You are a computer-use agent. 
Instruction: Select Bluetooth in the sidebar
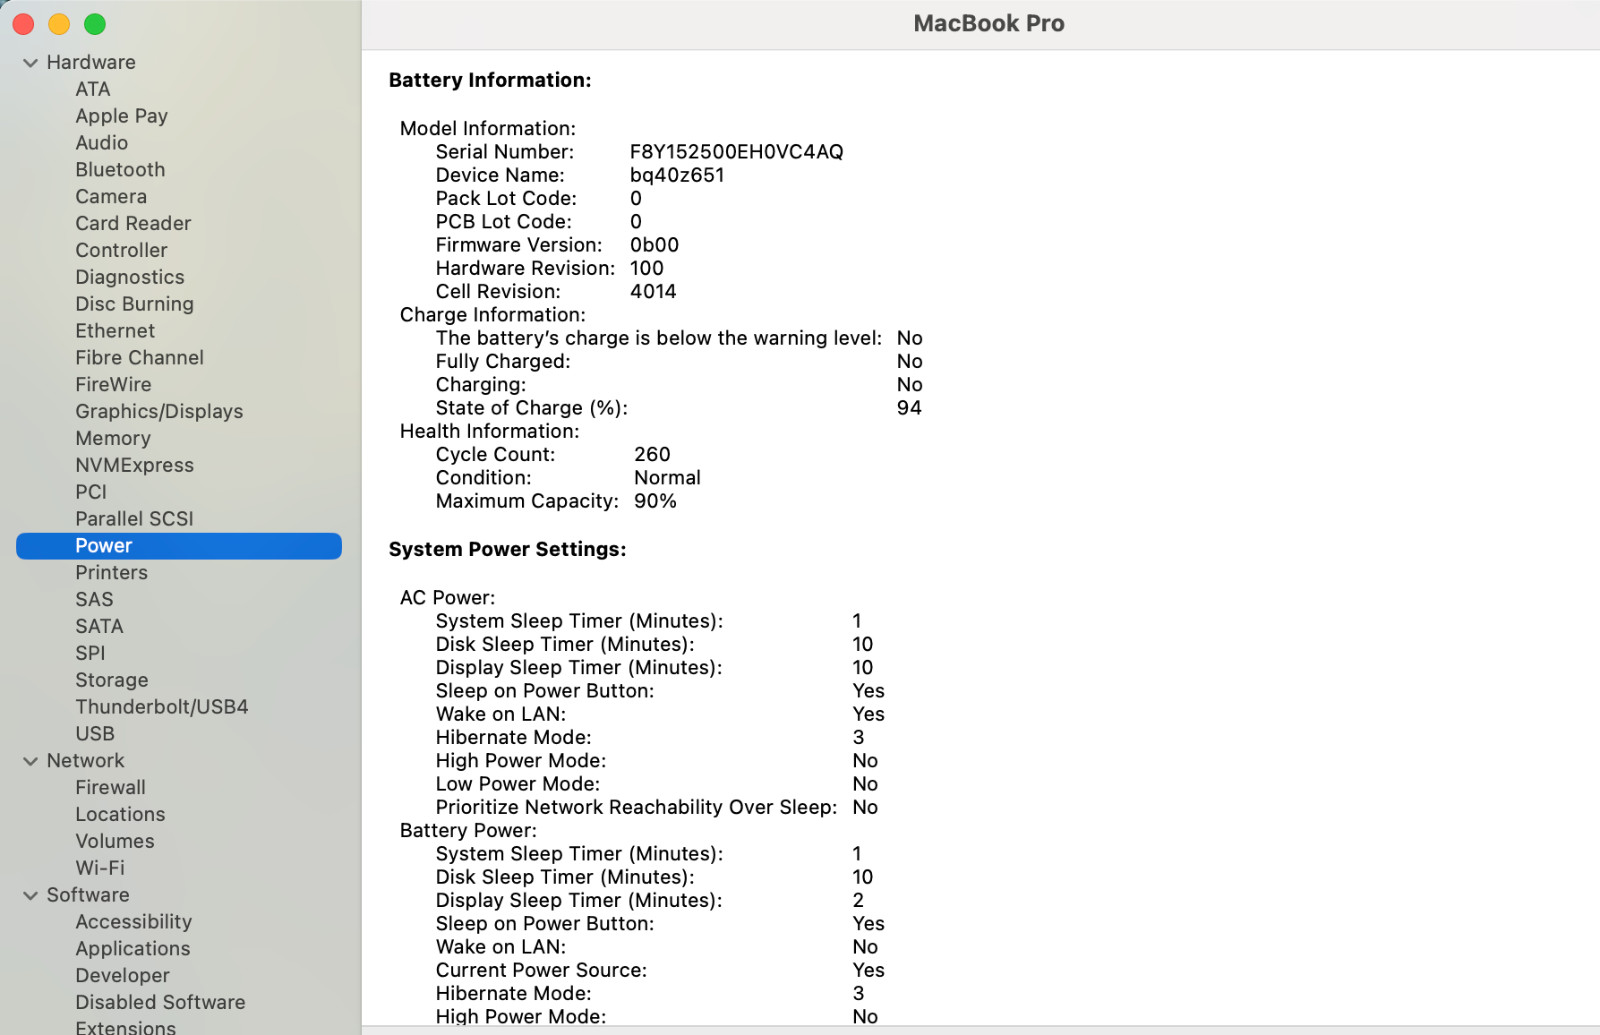tap(120, 170)
